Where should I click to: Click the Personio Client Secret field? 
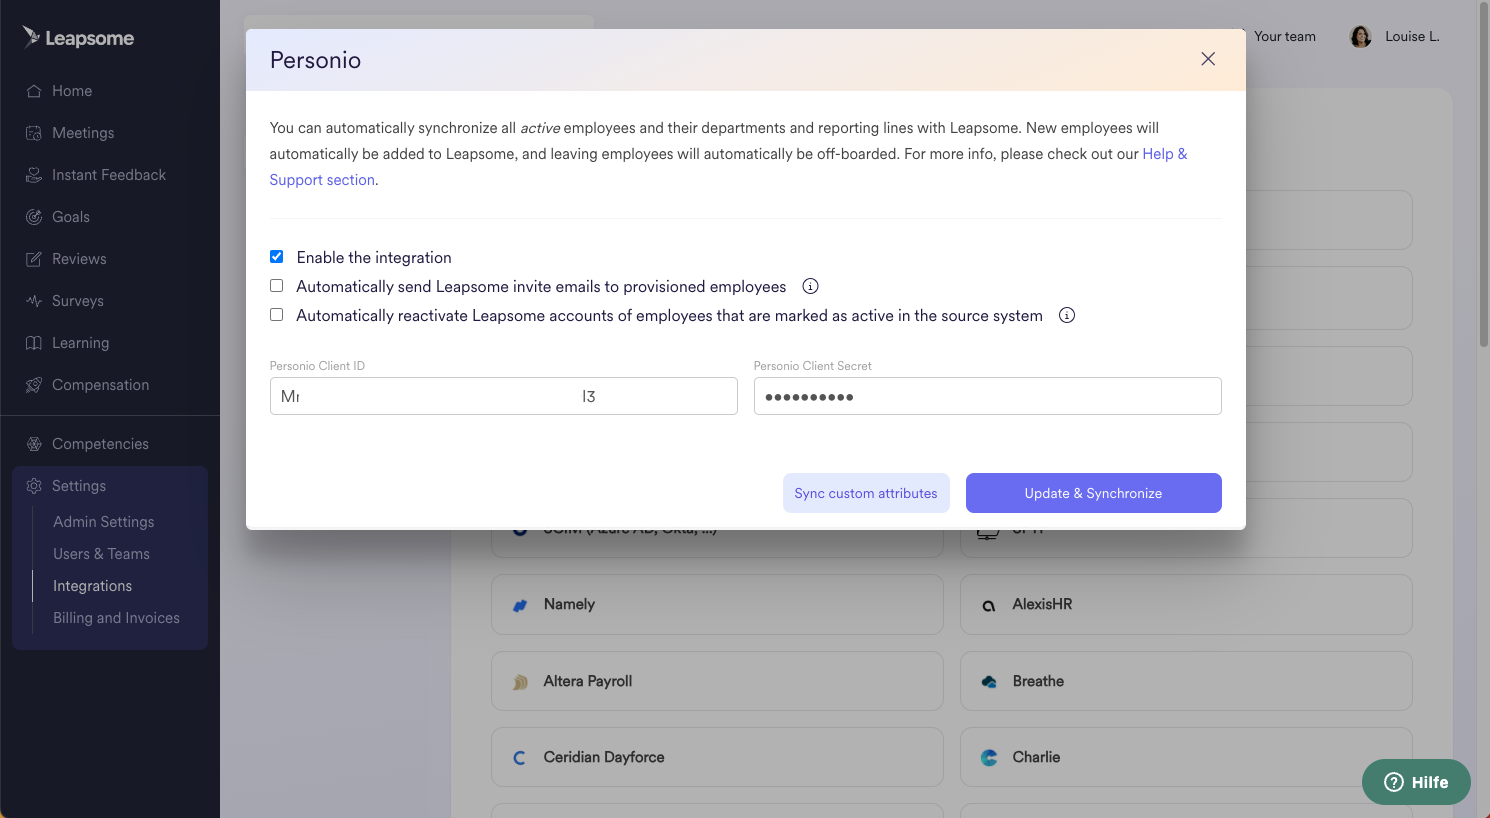pos(988,396)
